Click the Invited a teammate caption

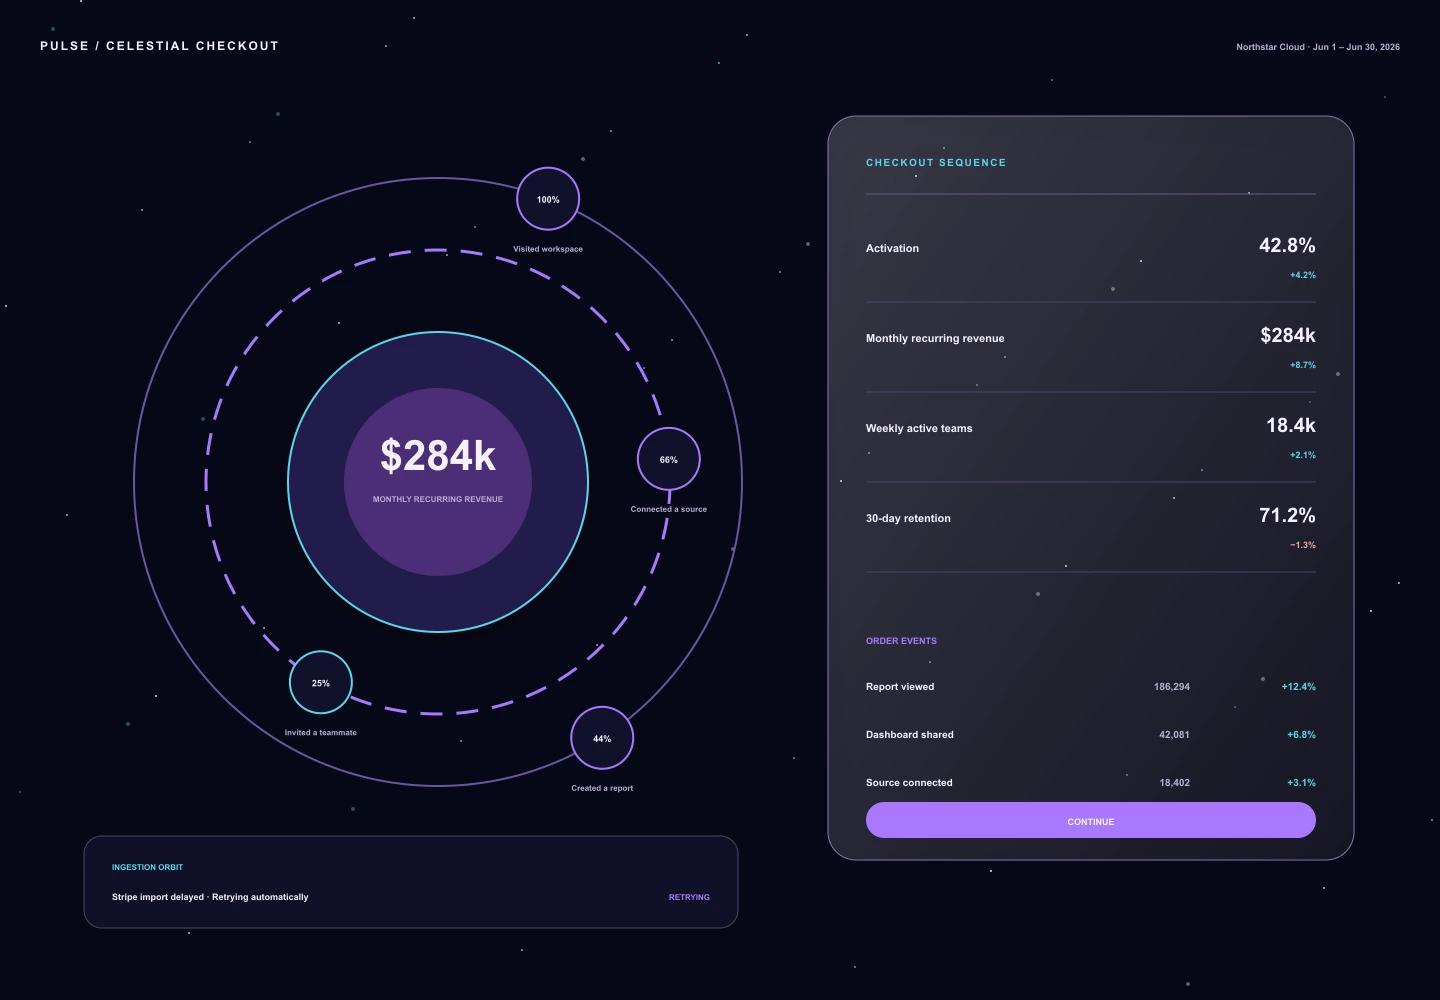[x=321, y=733]
